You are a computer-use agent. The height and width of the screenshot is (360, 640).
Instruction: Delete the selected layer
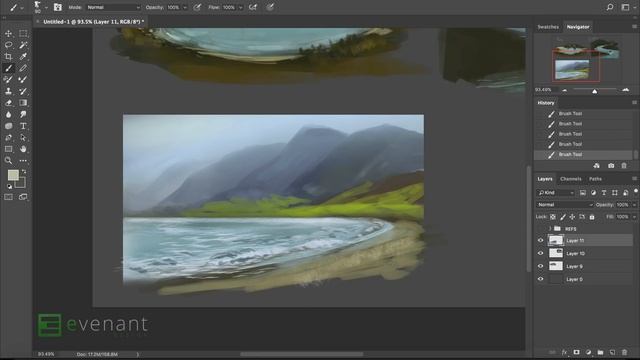click(x=624, y=352)
